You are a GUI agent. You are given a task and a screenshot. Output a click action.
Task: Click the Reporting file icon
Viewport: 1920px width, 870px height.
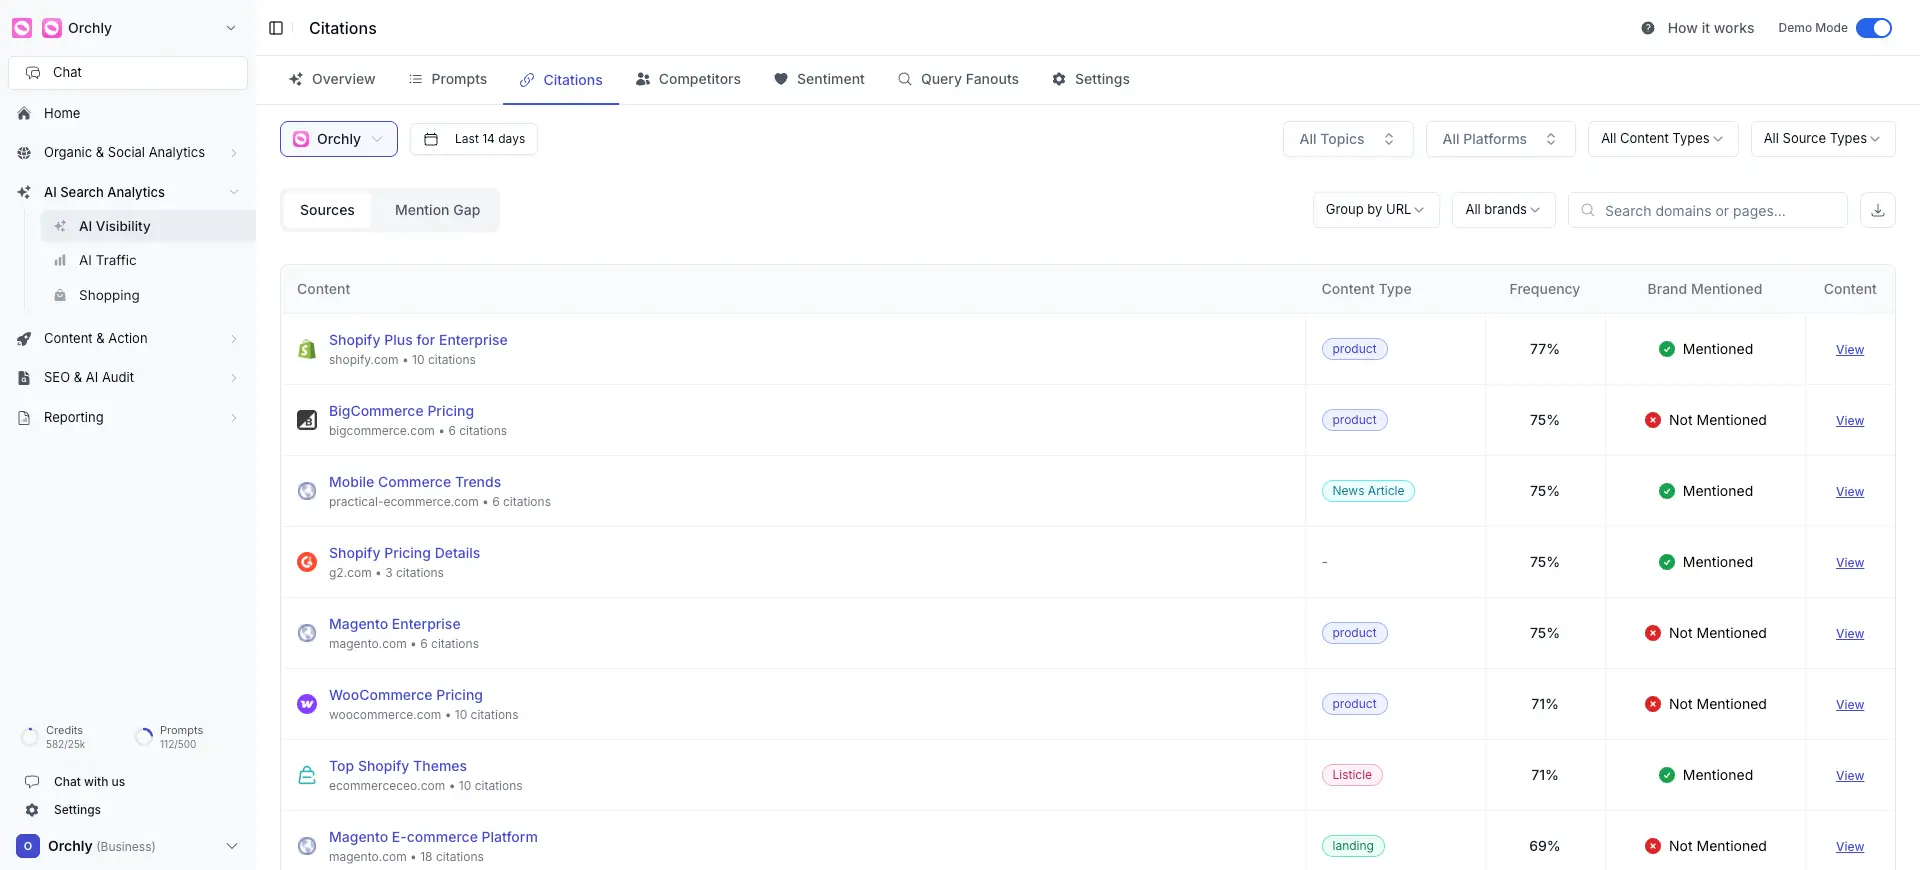(24, 418)
